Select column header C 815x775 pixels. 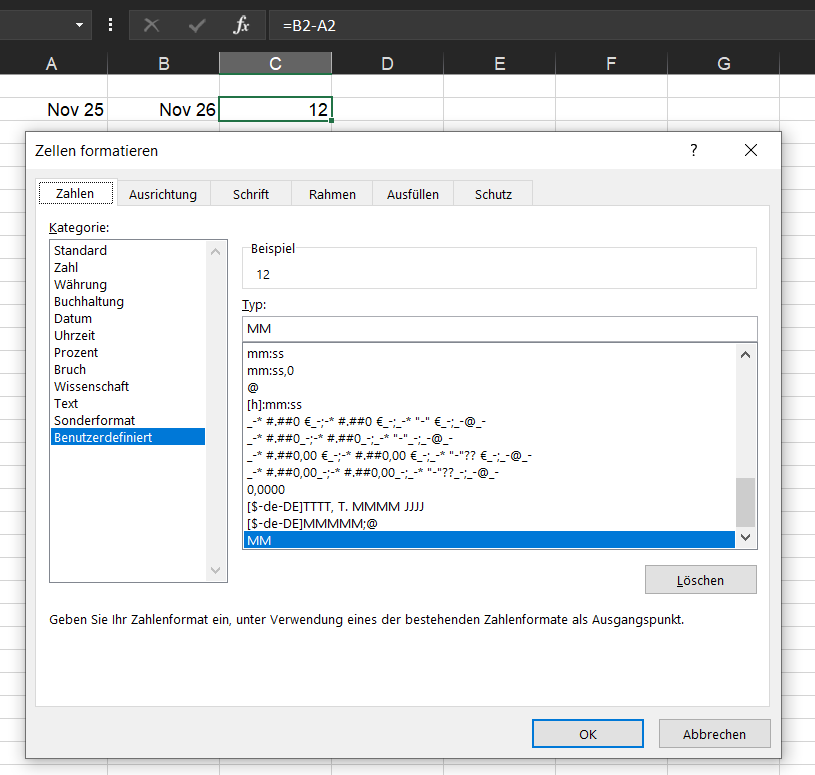coord(275,63)
